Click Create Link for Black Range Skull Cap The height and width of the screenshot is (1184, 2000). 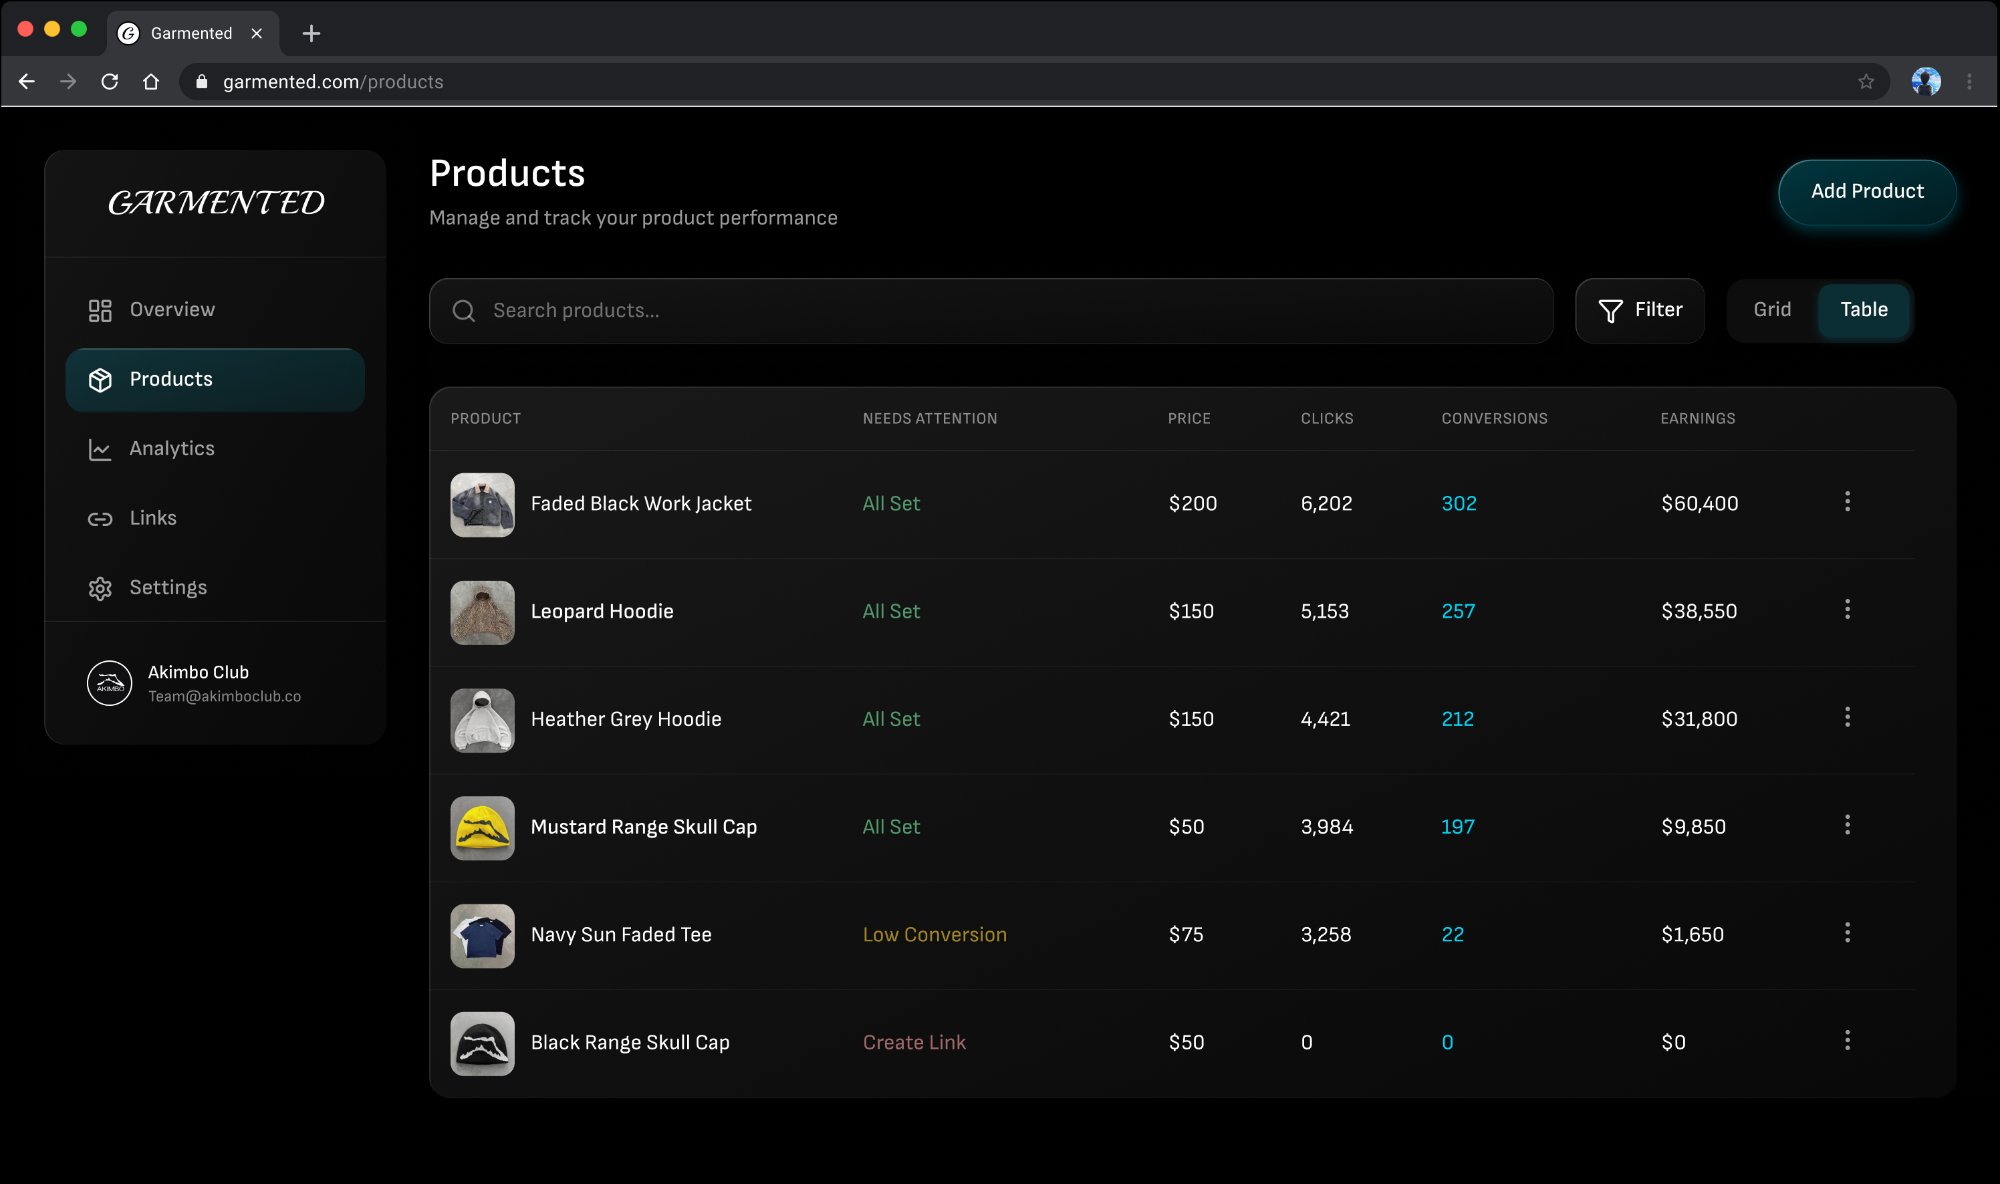pos(914,1042)
